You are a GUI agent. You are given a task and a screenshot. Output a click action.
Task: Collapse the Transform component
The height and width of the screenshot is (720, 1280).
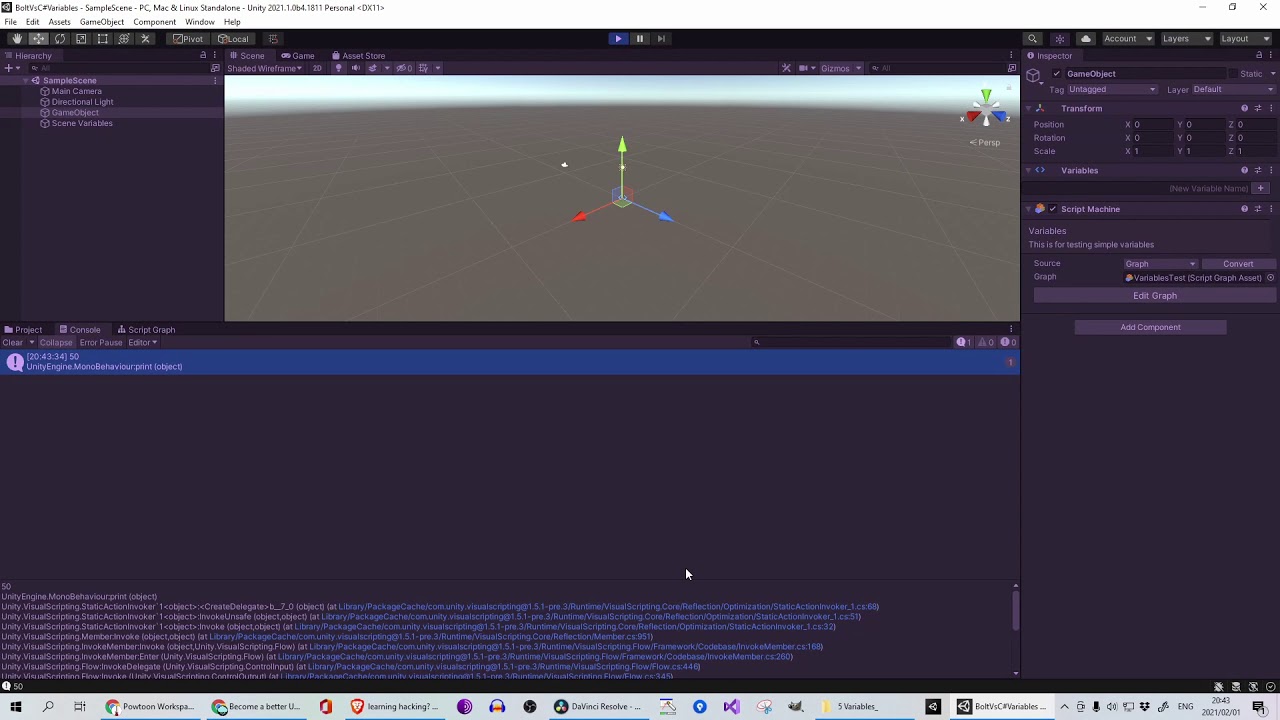pyautogui.click(x=1028, y=108)
